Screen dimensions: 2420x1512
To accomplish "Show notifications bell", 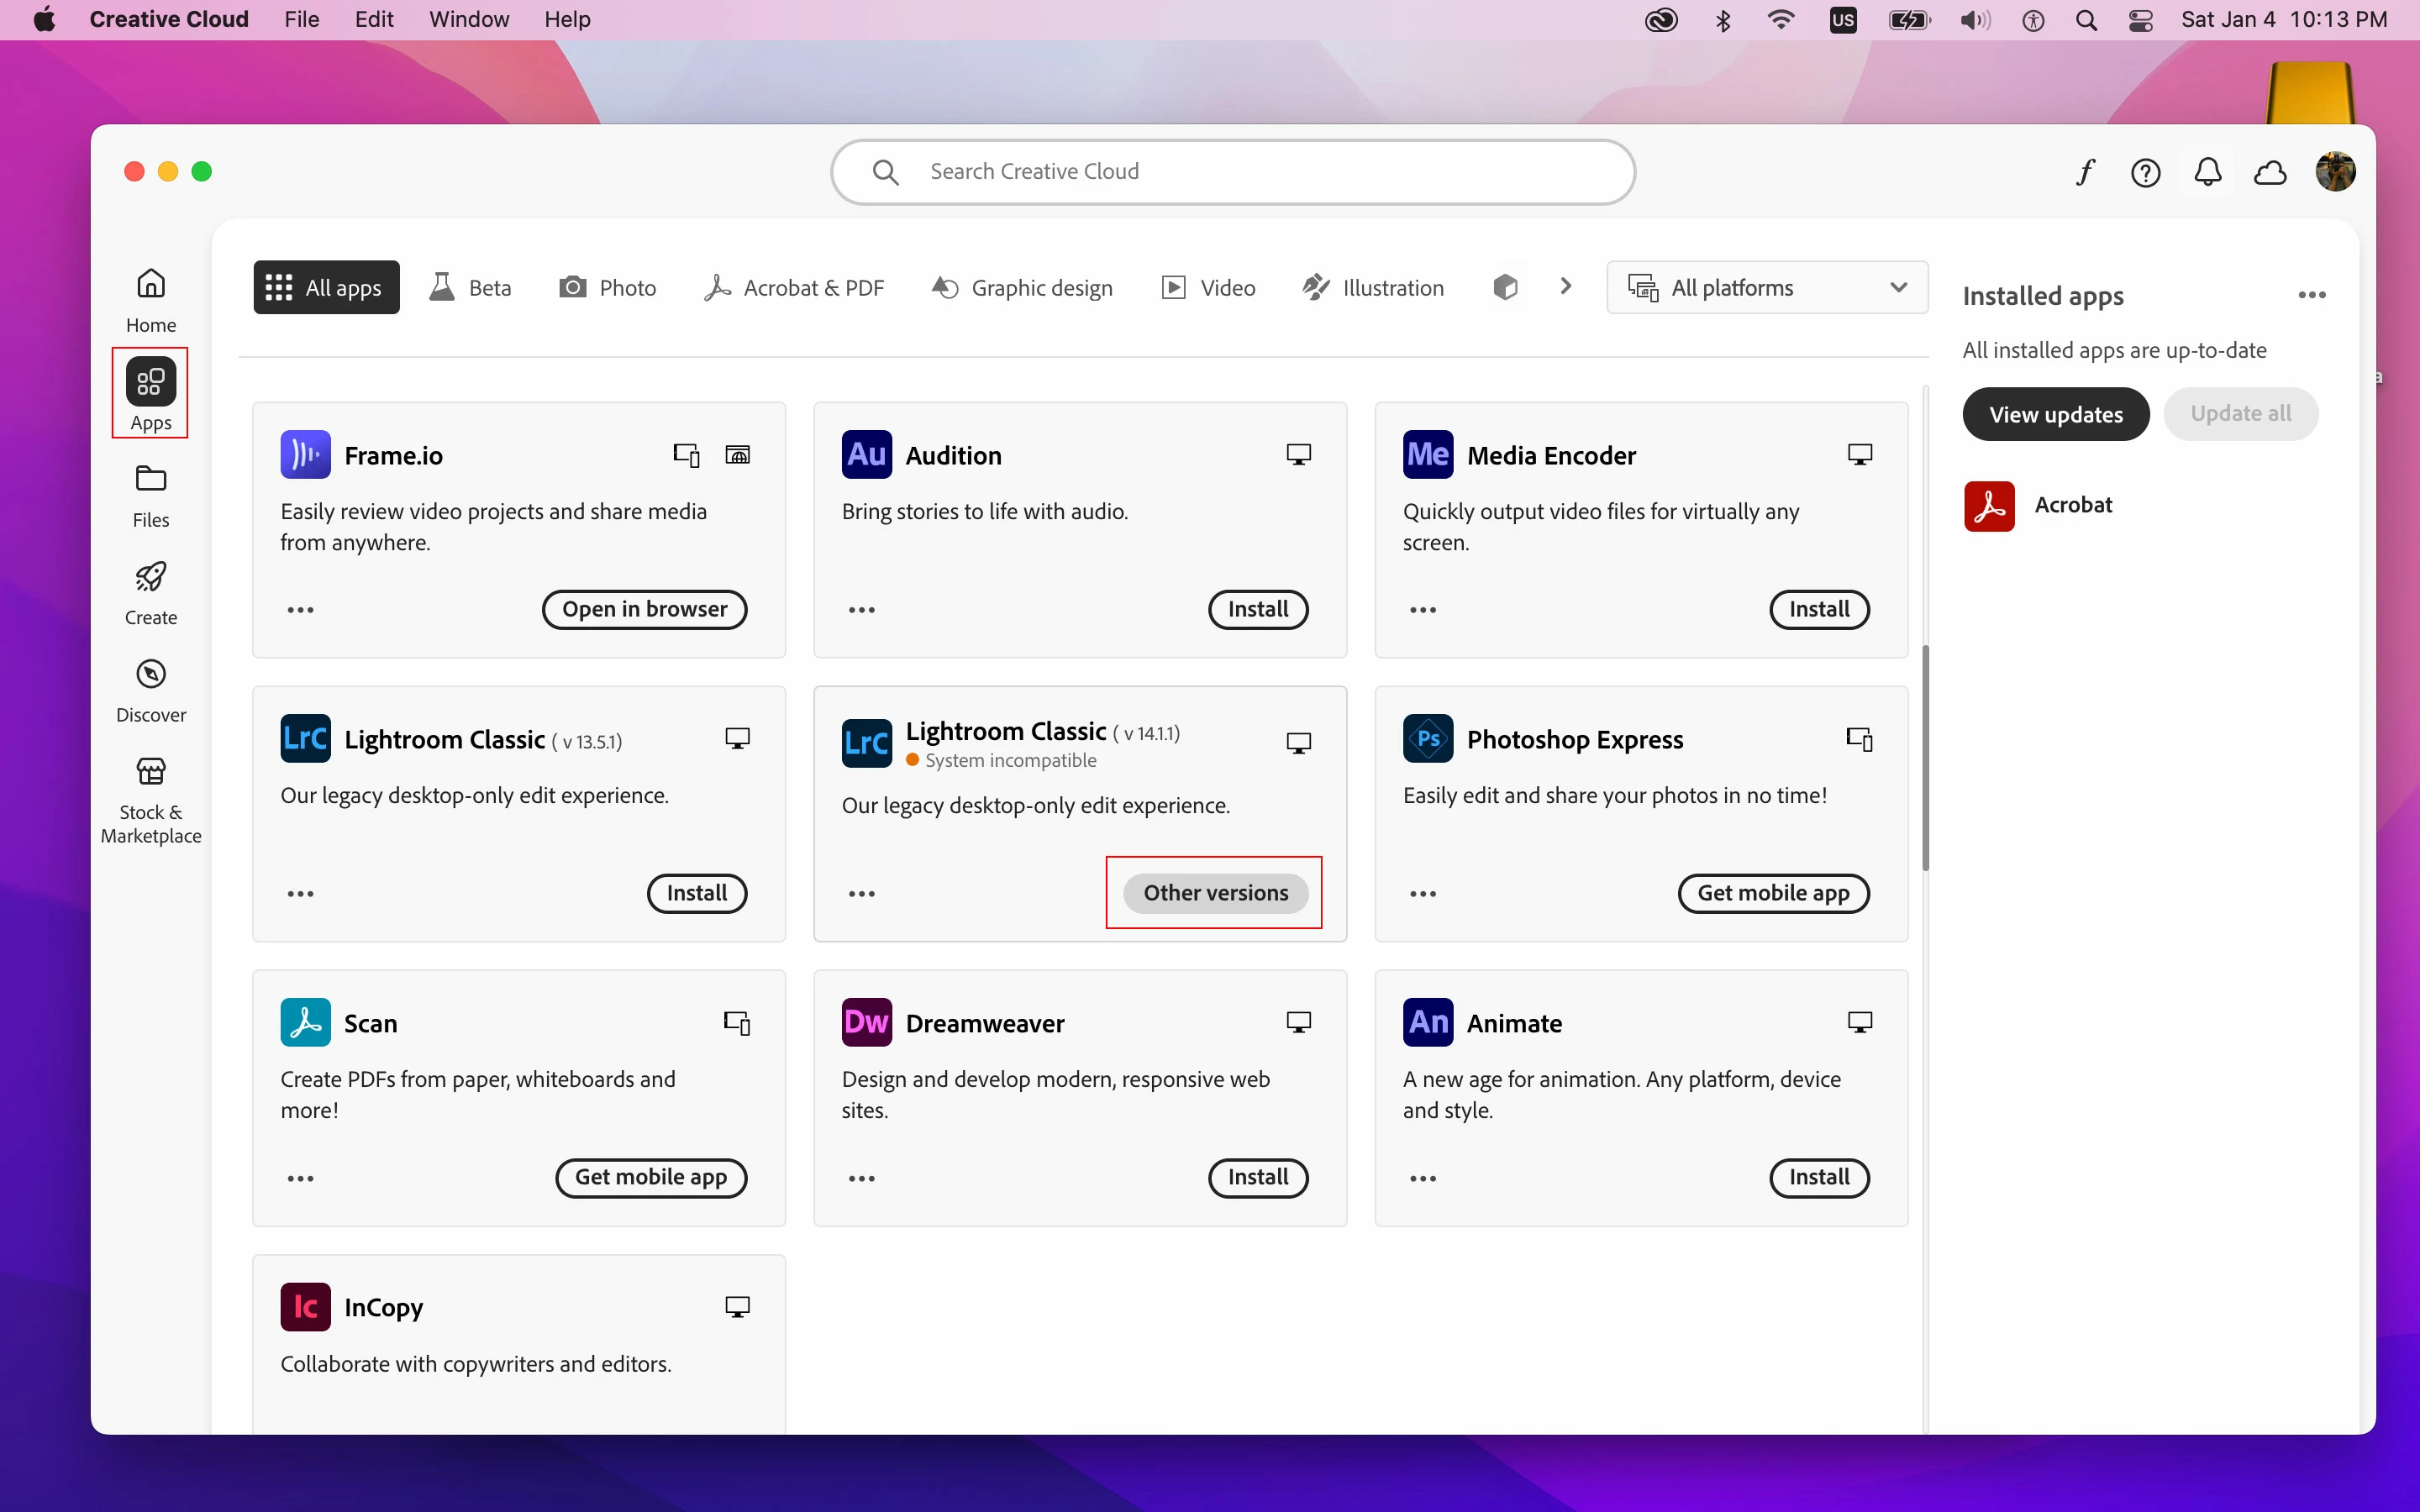I will click(x=2207, y=172).
